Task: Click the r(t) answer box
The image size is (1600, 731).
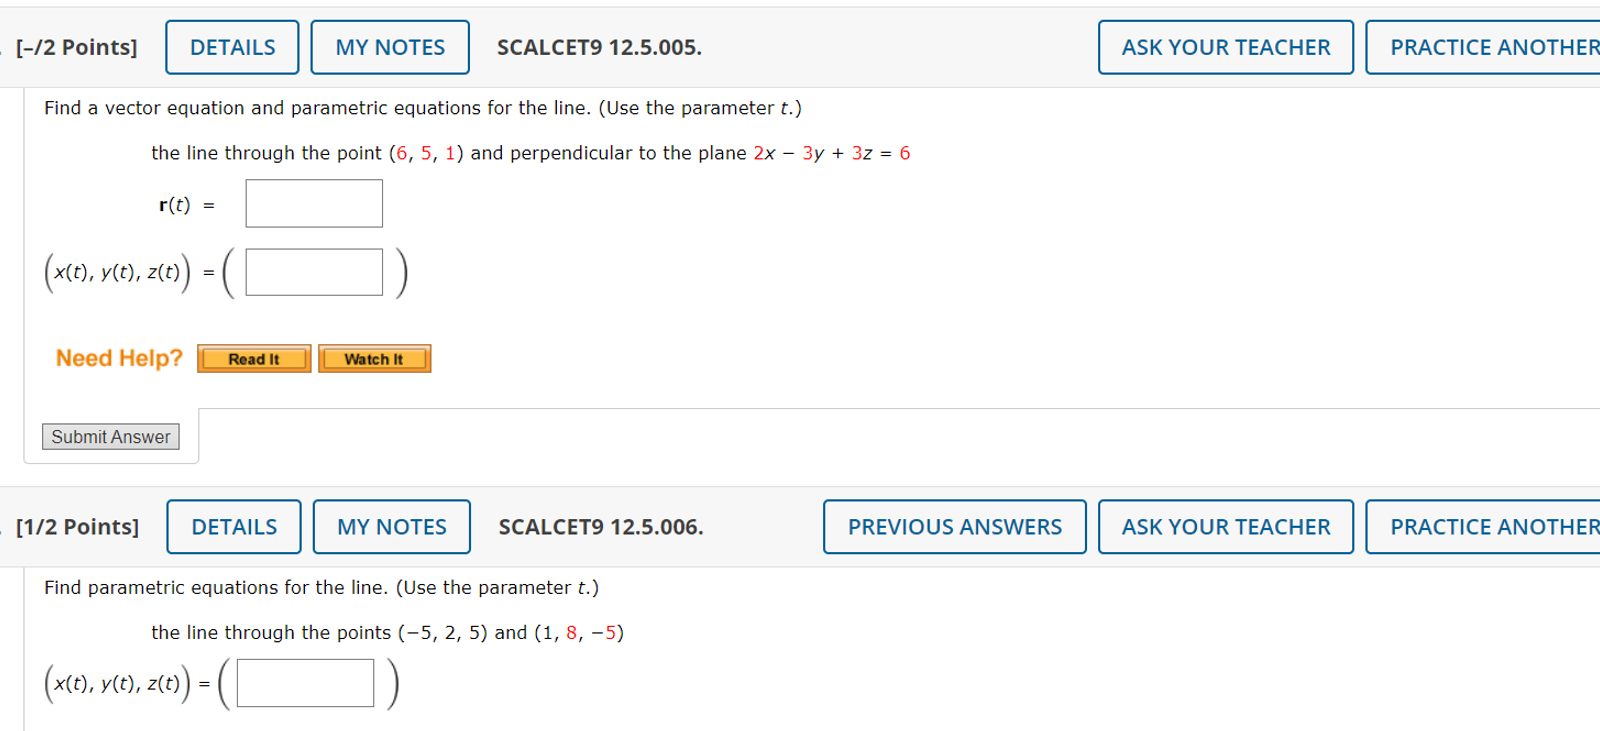Action: click(x=313, y=202)
